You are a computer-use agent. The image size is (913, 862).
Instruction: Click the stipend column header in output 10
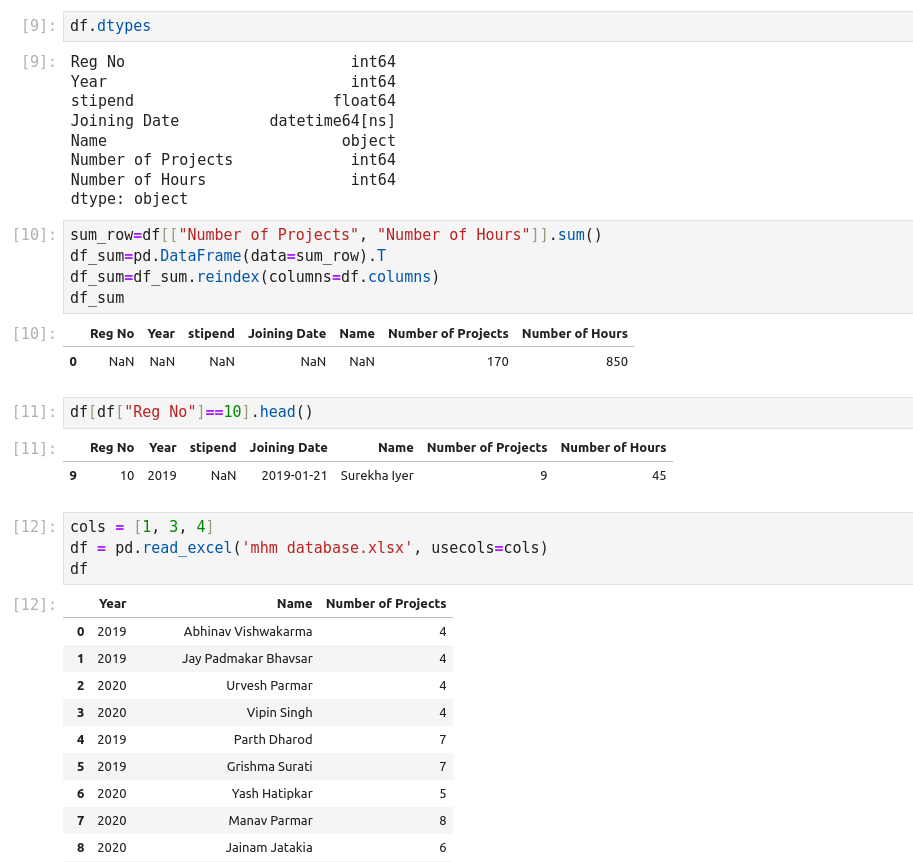211,334
